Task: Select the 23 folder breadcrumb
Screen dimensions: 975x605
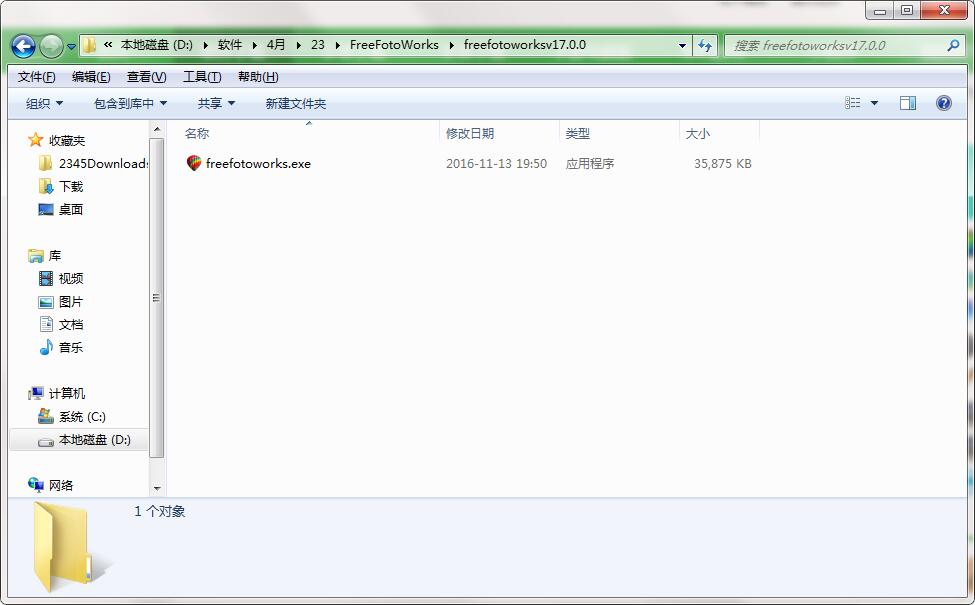Action: point(318,45)
